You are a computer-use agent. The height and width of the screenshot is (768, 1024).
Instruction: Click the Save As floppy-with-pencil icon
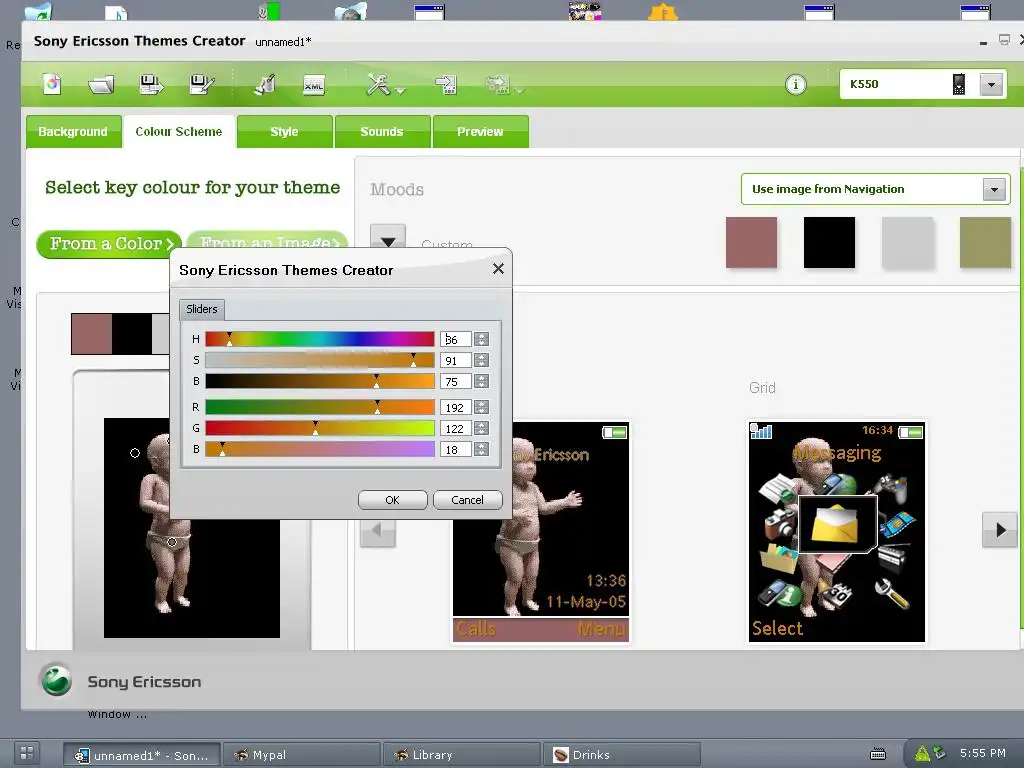[201, 84]
